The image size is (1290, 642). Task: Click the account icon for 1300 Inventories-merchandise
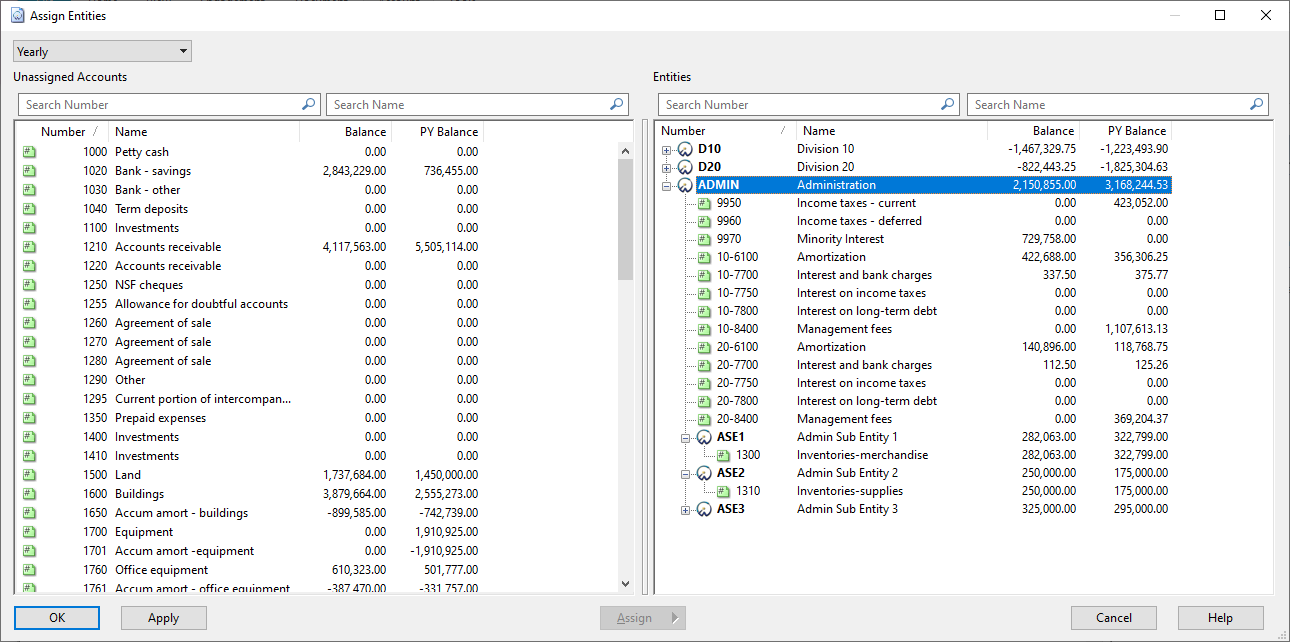pyautogui.click(x=723, y=455)
